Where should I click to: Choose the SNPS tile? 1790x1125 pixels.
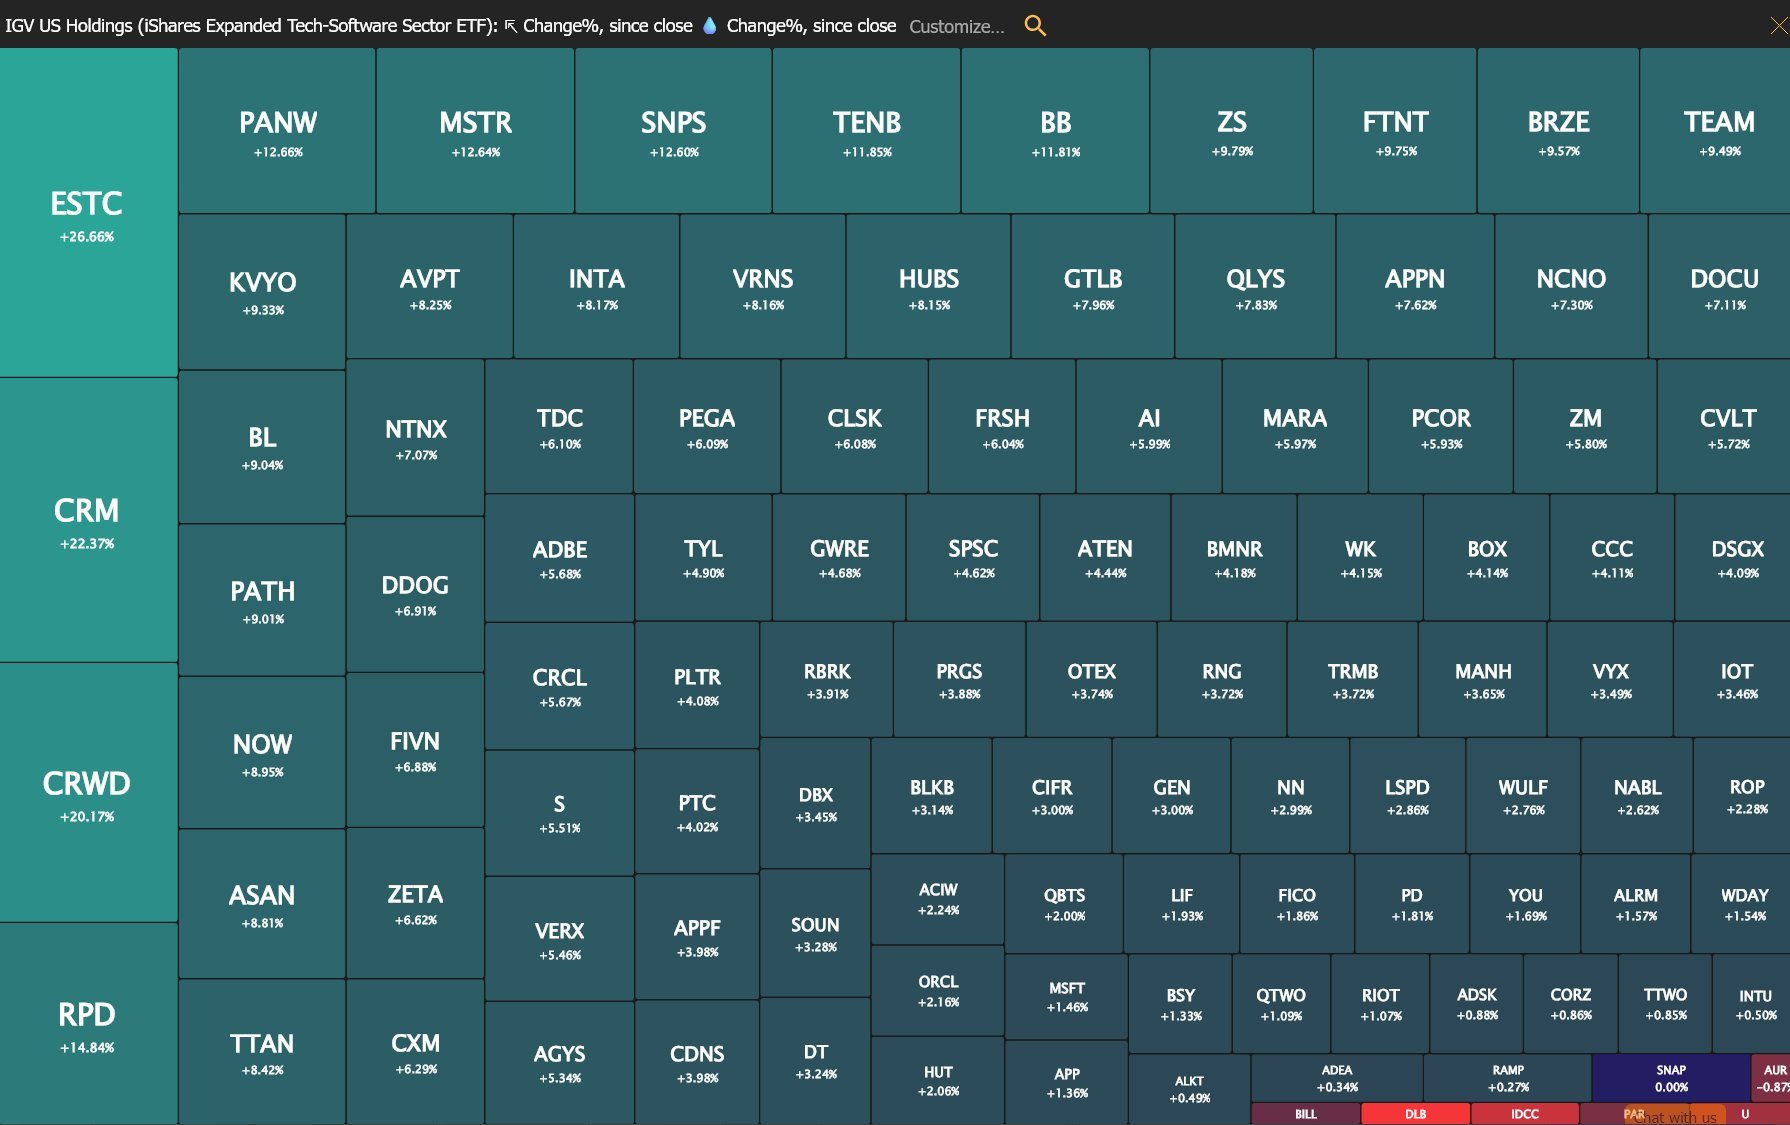(x=673, y=131)
